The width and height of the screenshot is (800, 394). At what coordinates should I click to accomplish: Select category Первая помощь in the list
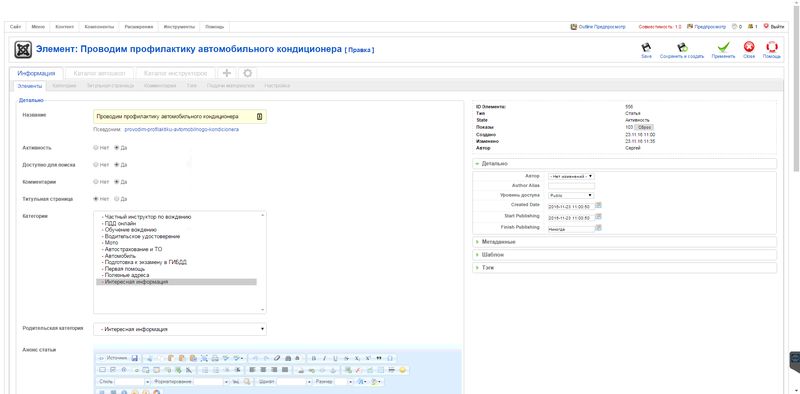tap(176, 269)
